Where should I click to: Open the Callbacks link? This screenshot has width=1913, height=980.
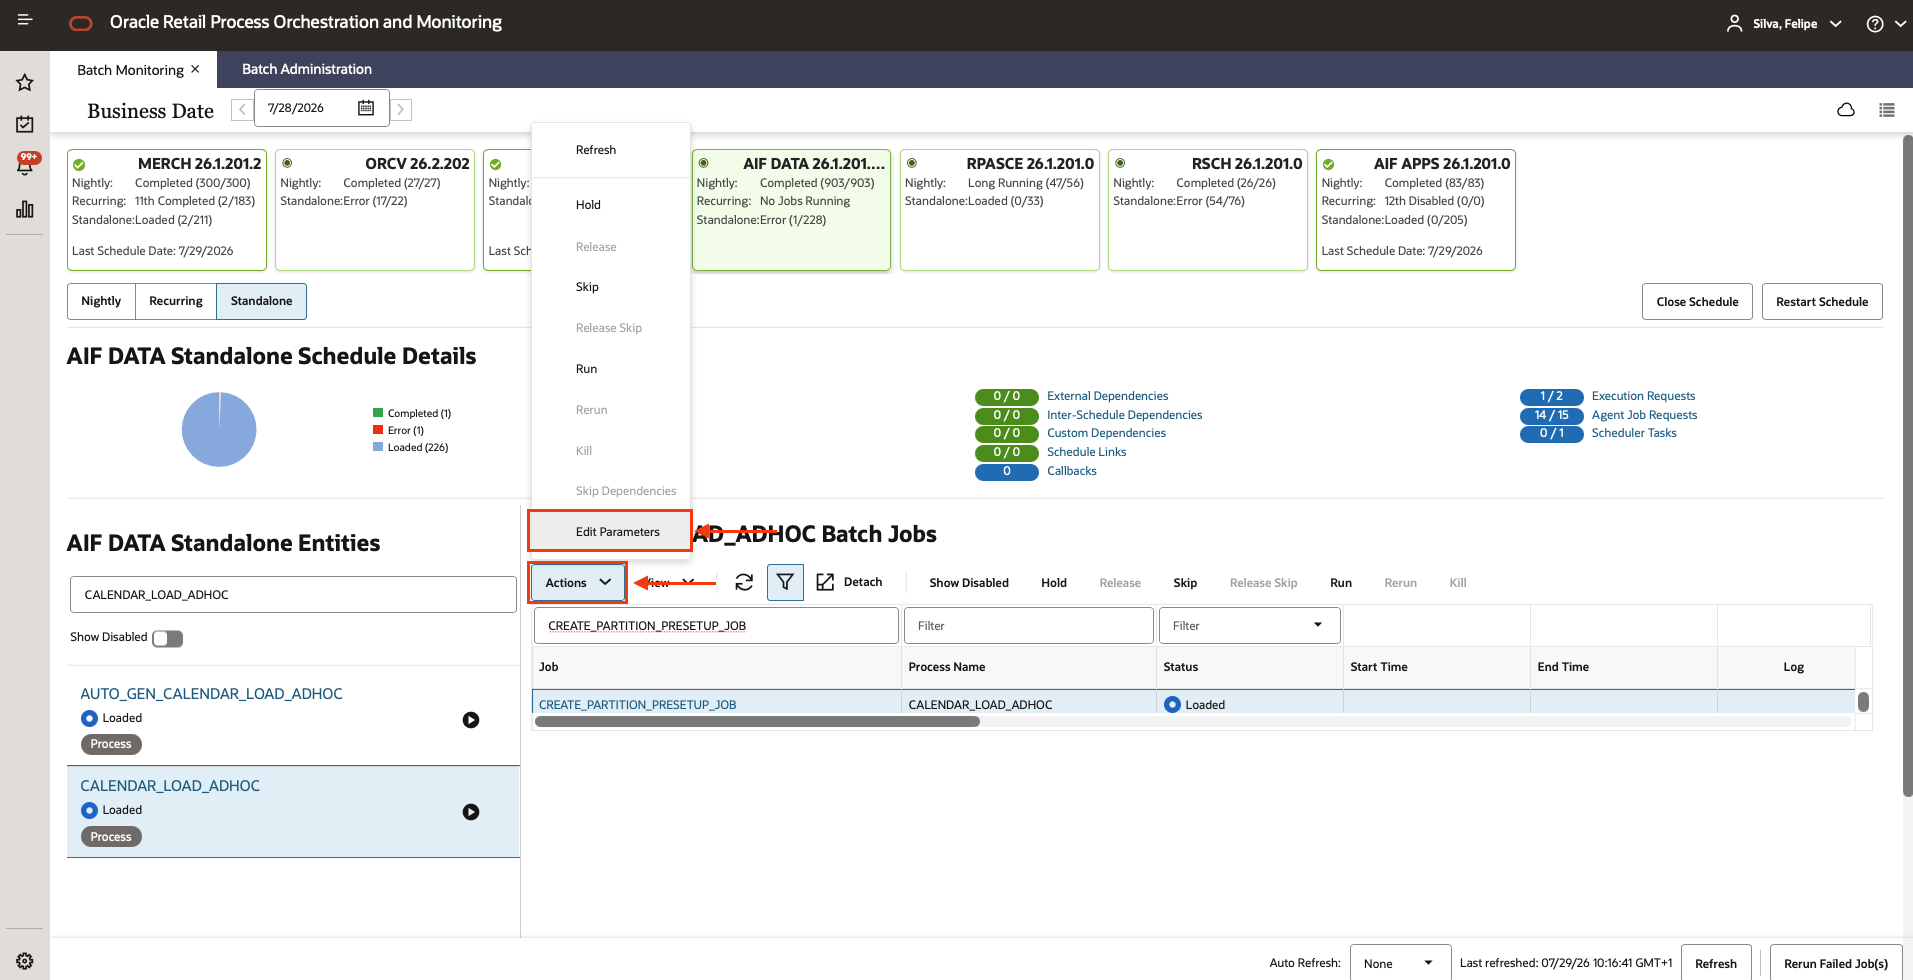click(1072, 471)
